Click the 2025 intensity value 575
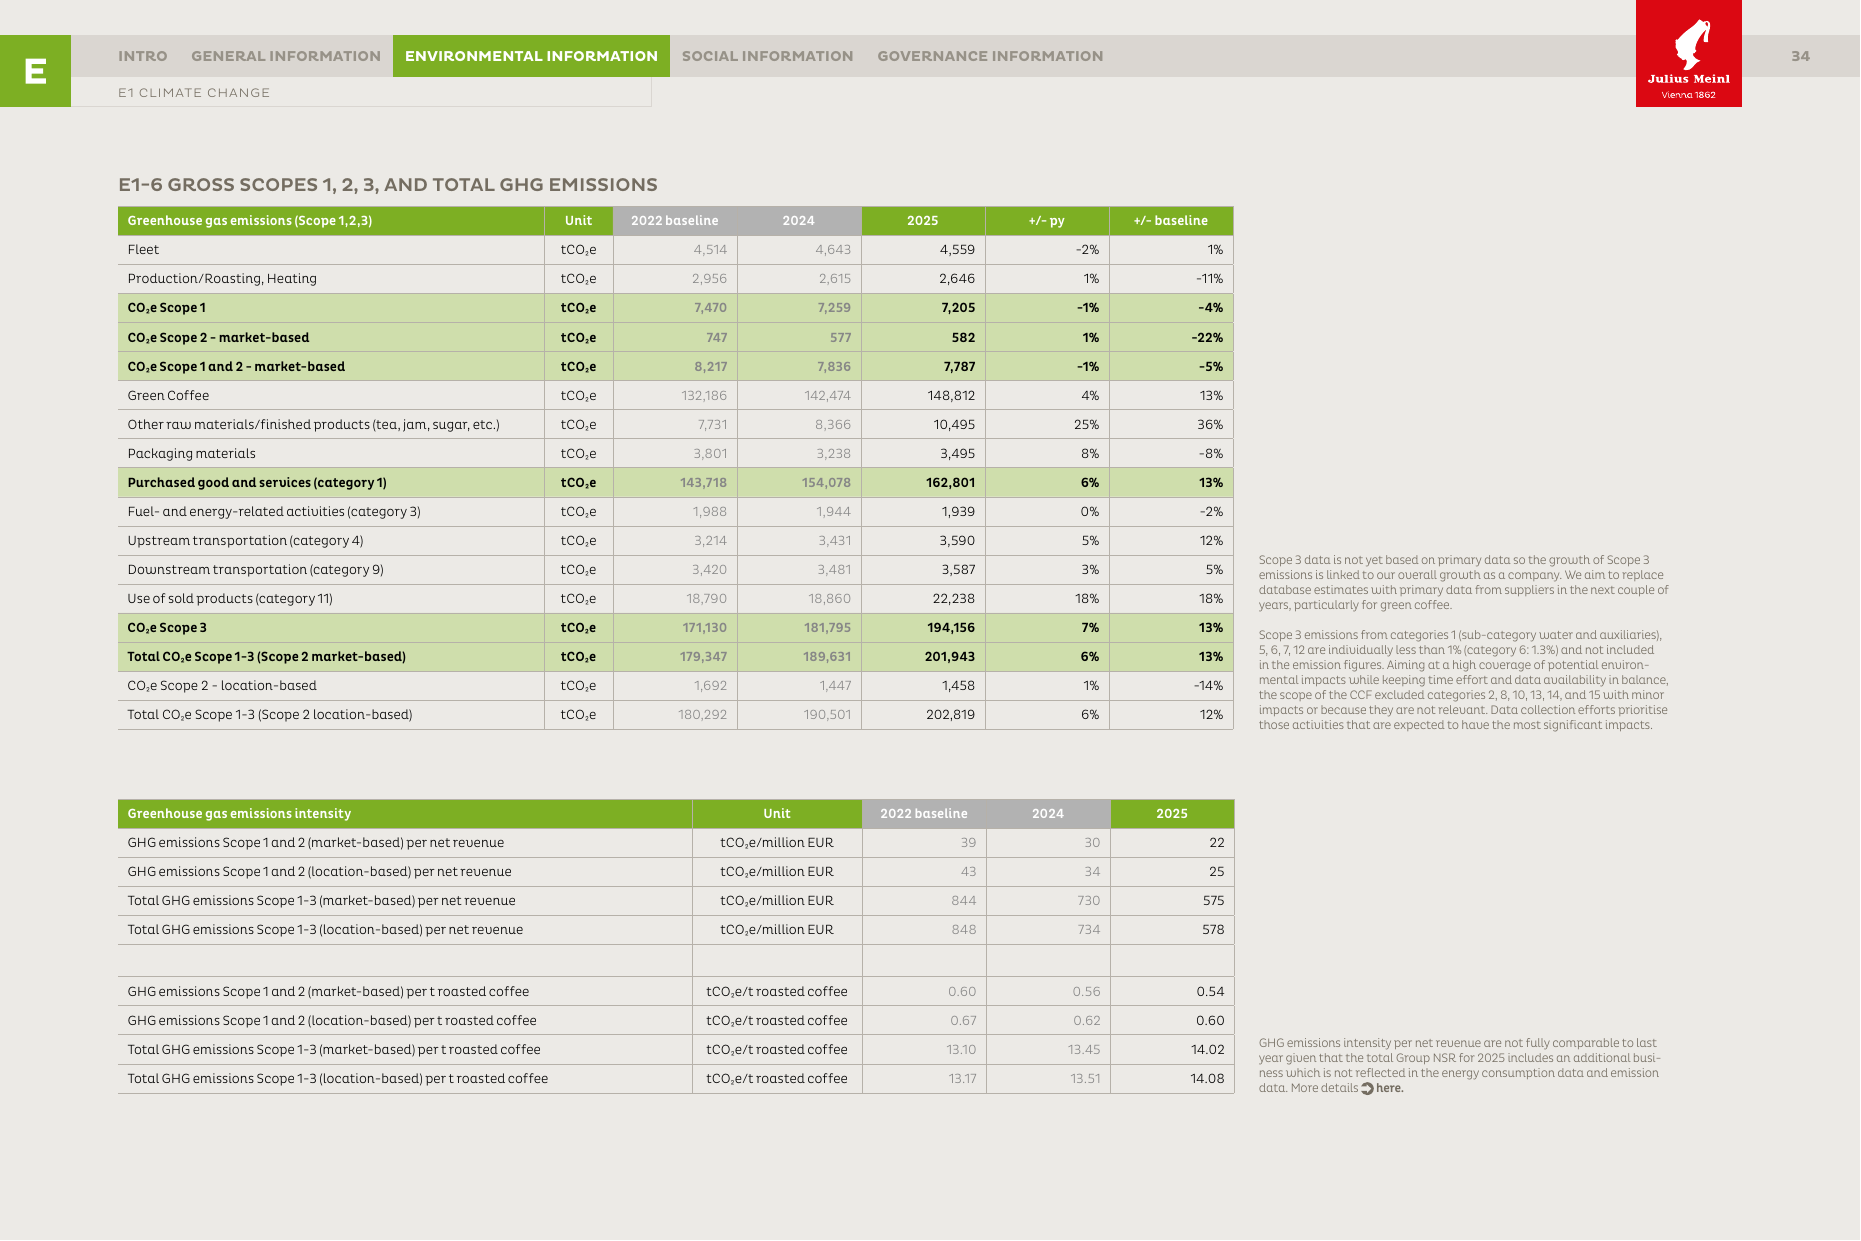The width and height of the screenshot is (1861, 1241). coord(1213,901)
